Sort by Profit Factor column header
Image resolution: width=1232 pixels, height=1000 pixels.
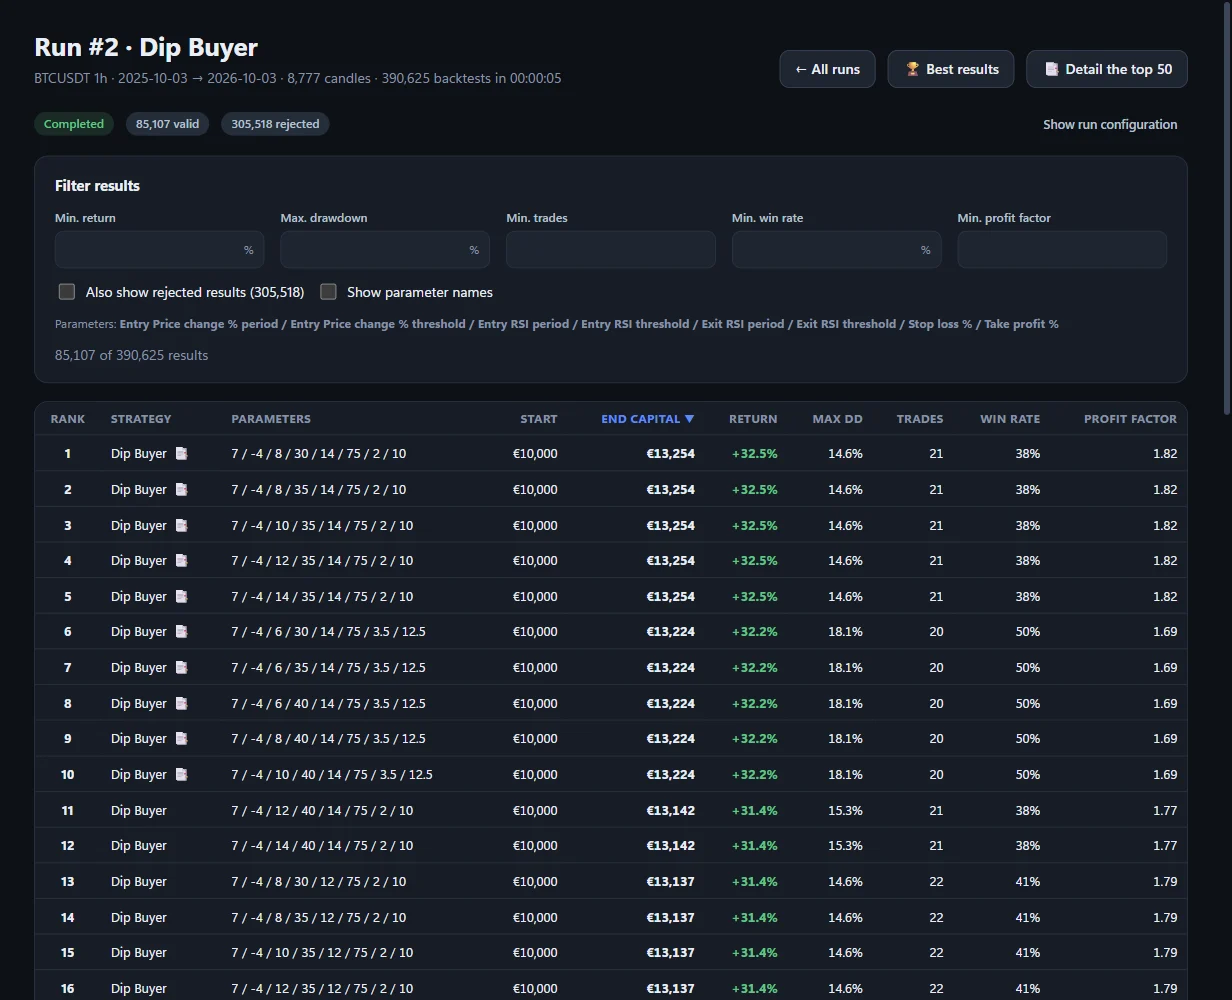pos(1131,419)
